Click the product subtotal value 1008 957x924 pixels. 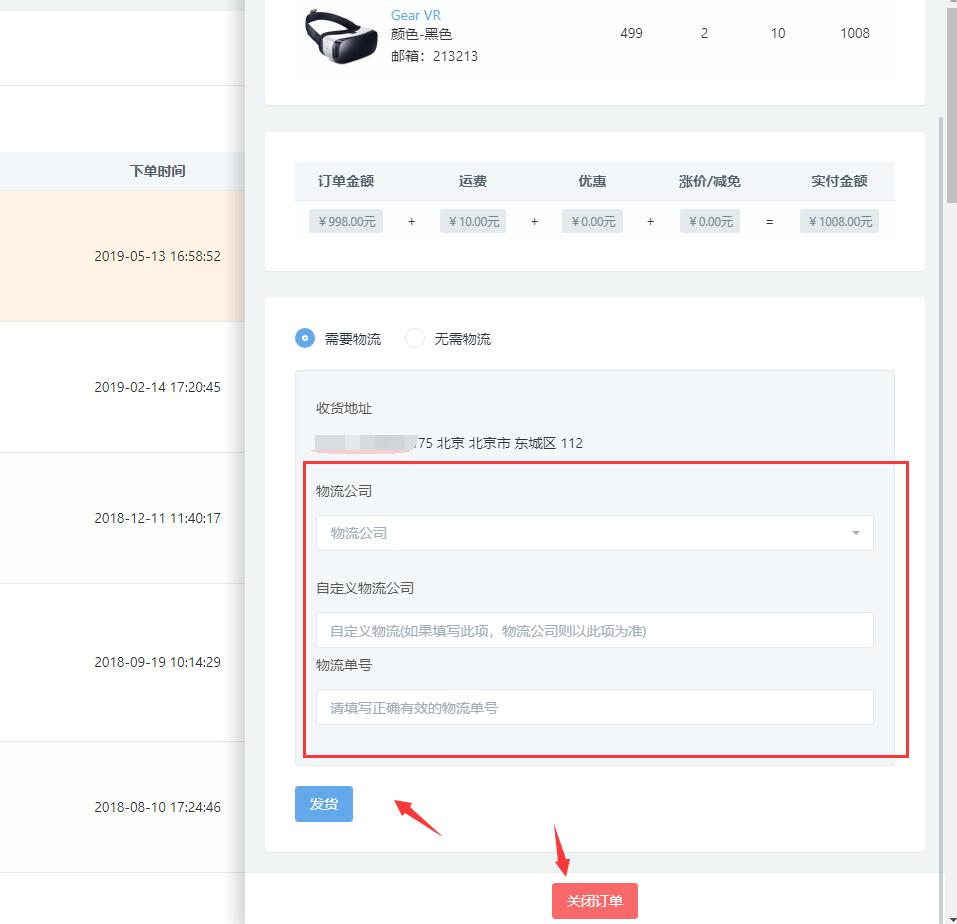854,33
